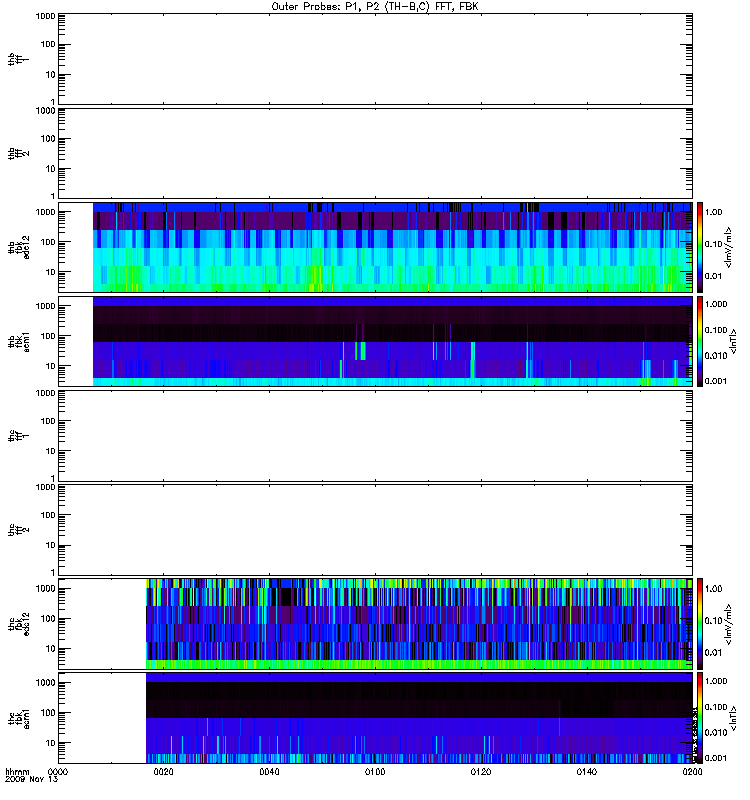Click the 1.00 value on thc edc12 color bar
The image size is (750, 800).
pos(713,589)
